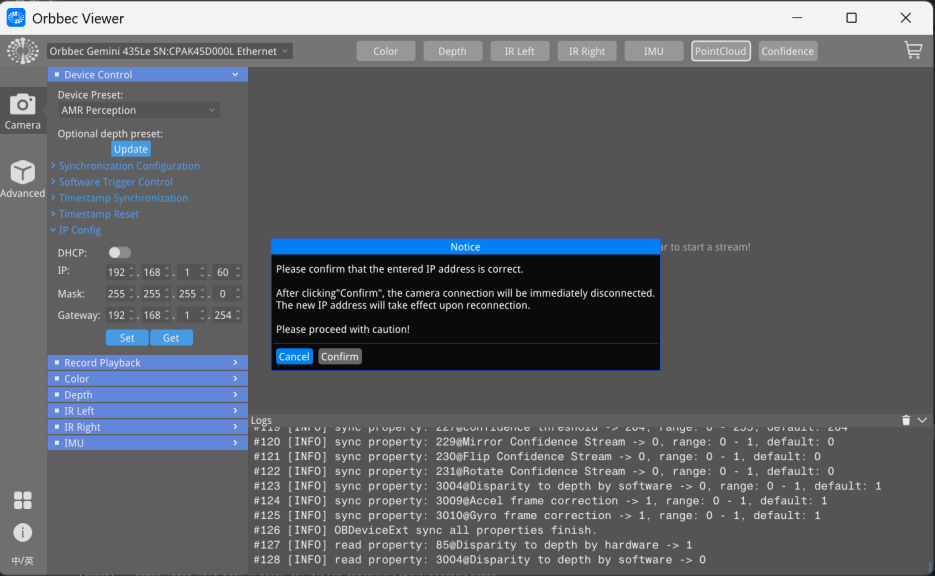
Task: Toggle the Depth stream button
Action: coord(452,51)
